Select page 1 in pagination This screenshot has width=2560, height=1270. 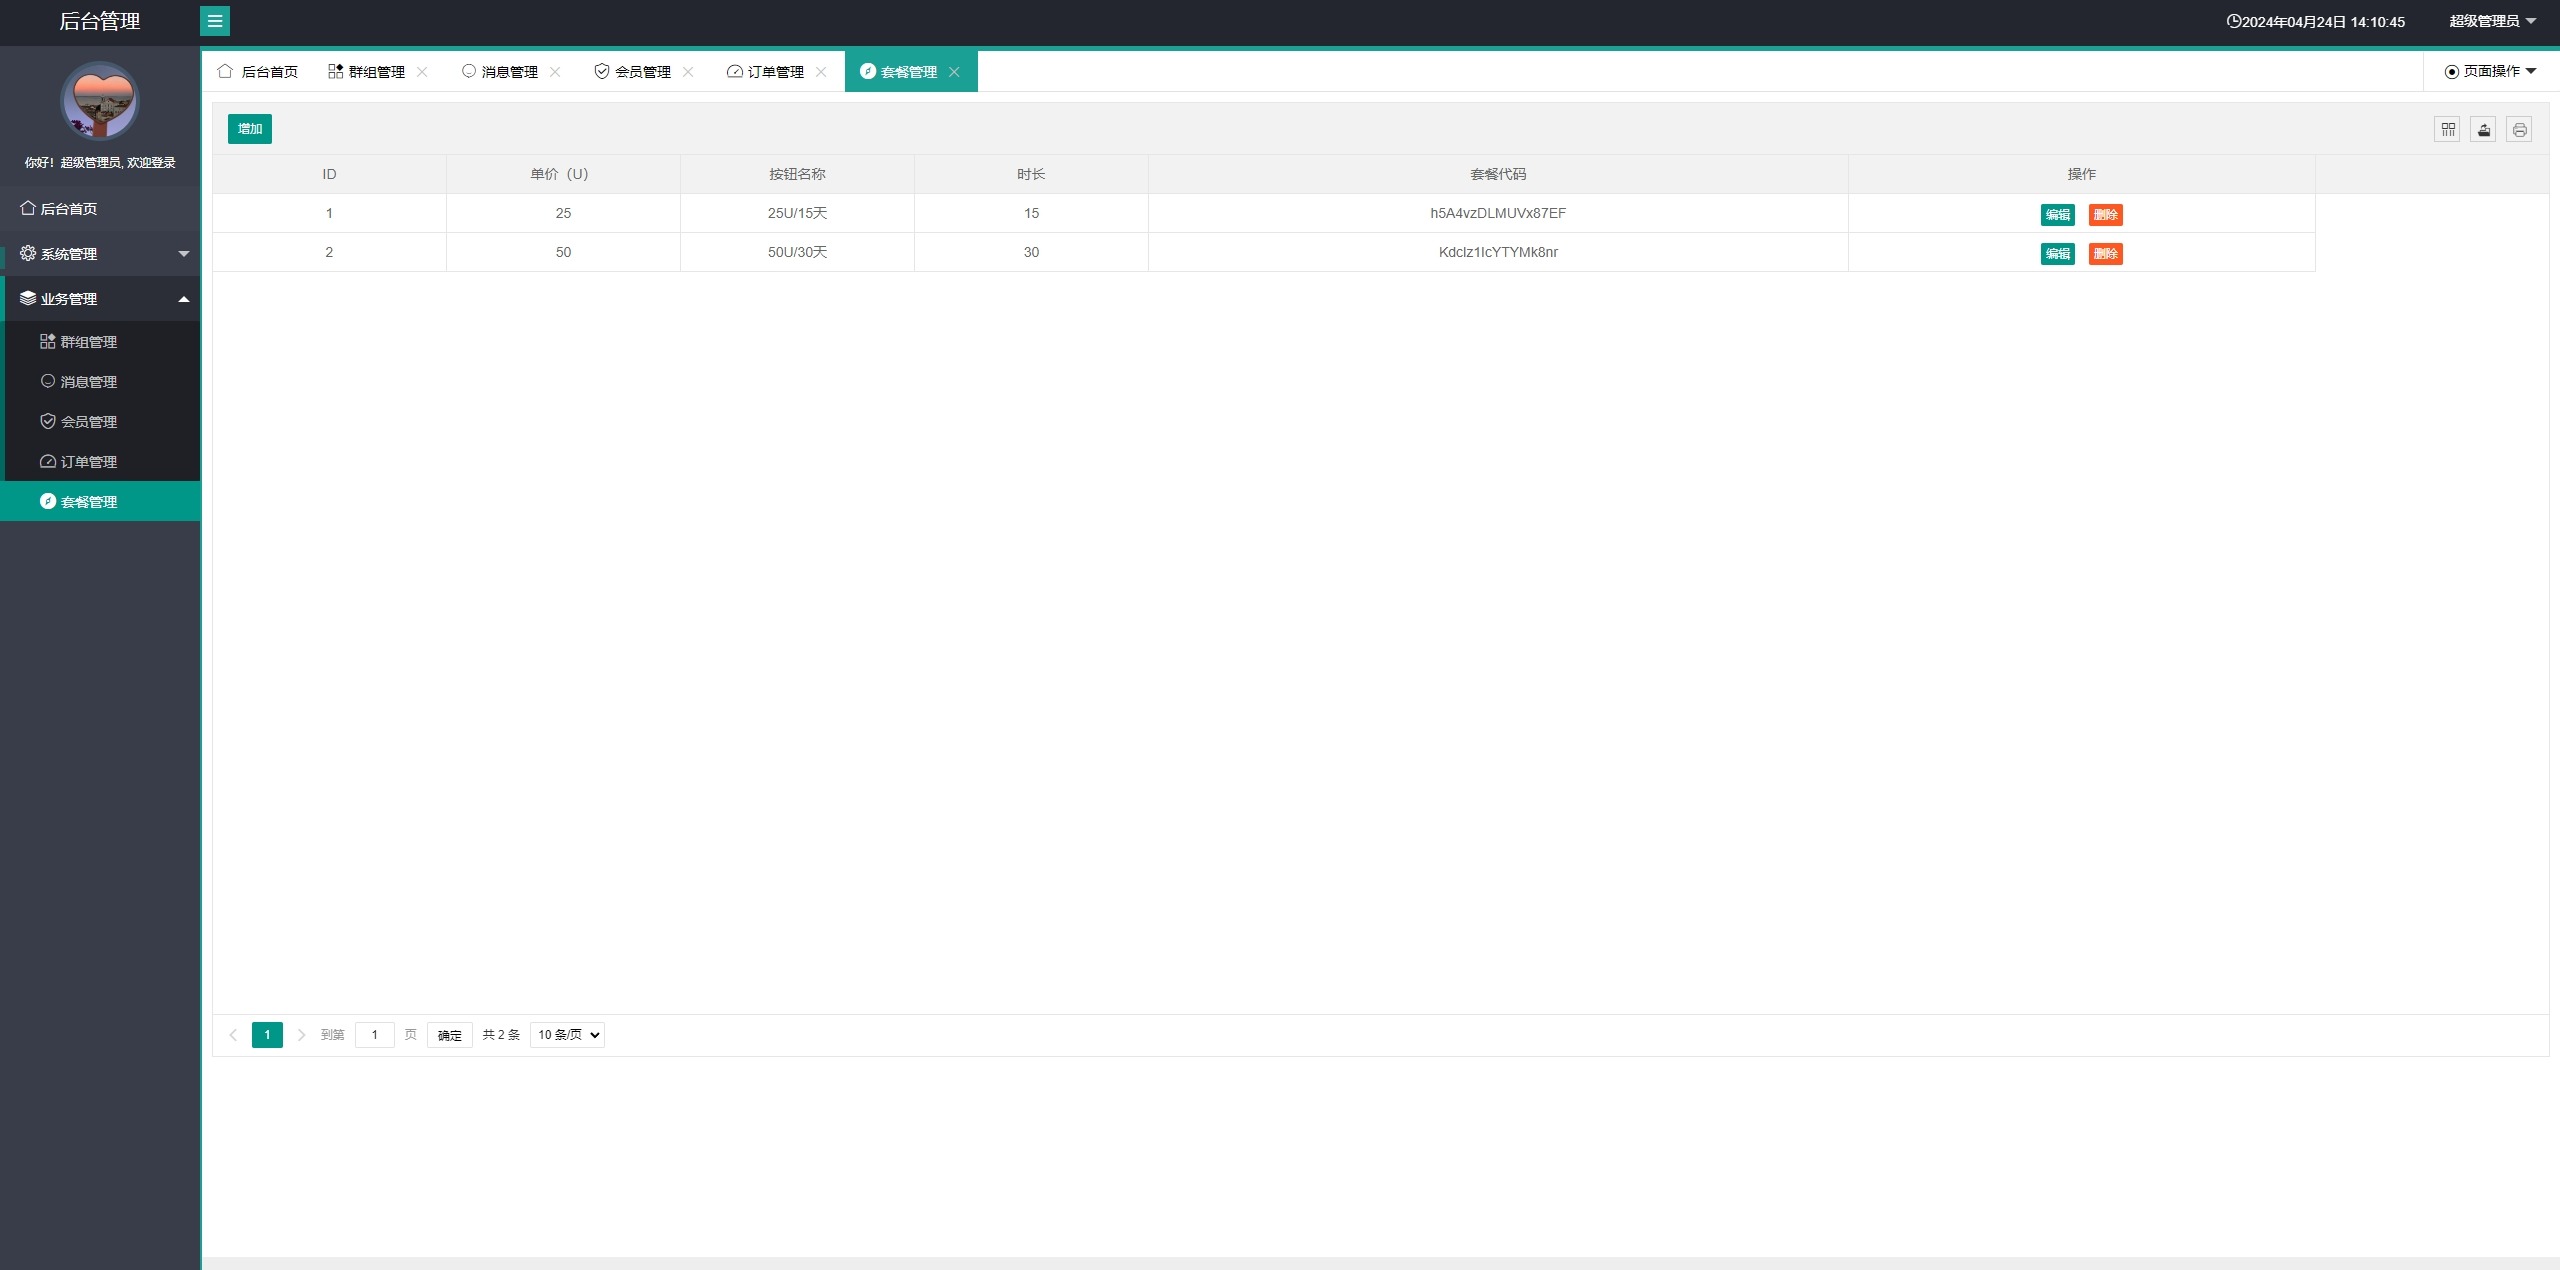click(x=267, y=1035)
